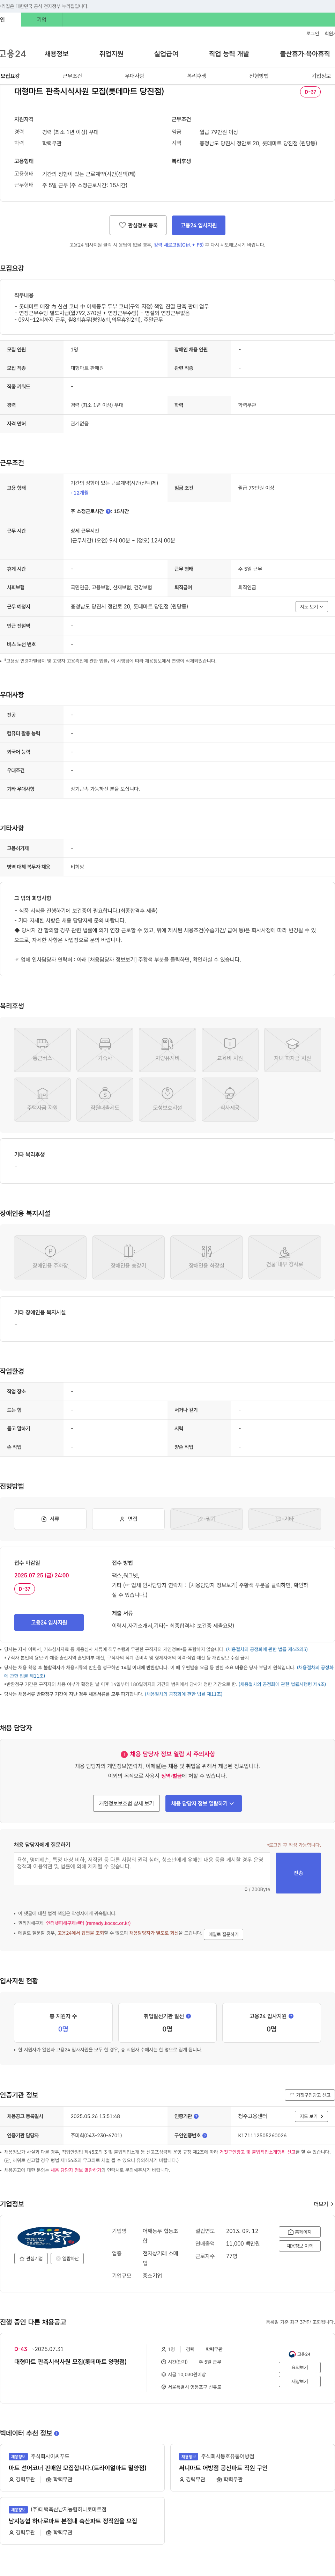This screenshot has height=2576, width=335.
Task: Jump to the 복리후생 section tab
Action: pyautogui.click(x=197, y=76)
